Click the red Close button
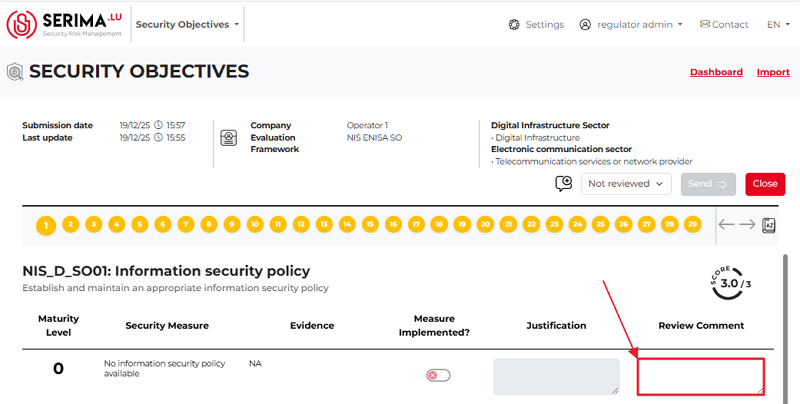Image resolution: width=800 pixels, height=404 pixels. (765, 184)
